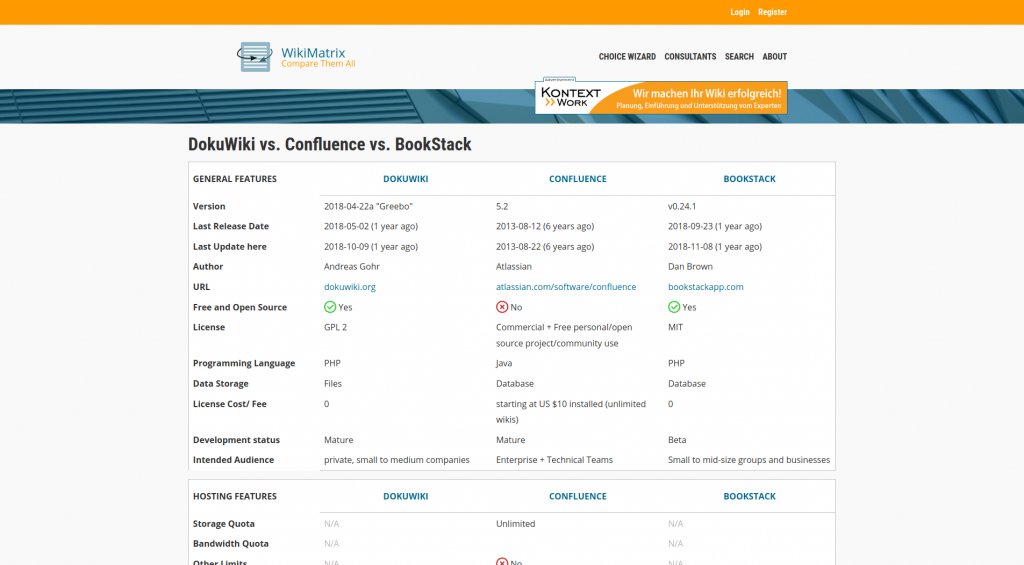Screen dimensions: 1024x565
Task: Click the Hosting Features section heading
Action: coord(234,496)
